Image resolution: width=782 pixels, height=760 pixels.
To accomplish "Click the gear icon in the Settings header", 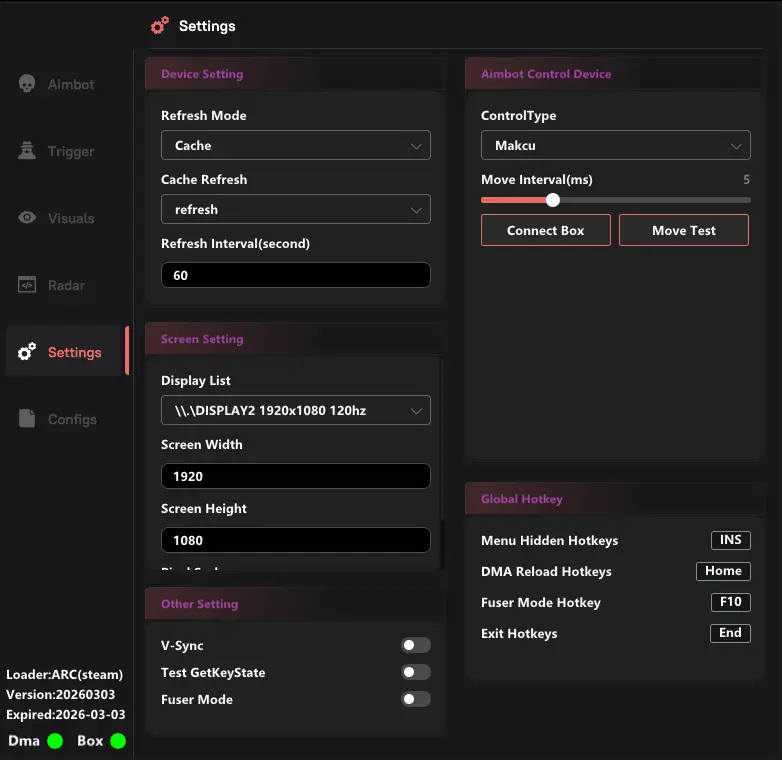I will tap(160, 26).
